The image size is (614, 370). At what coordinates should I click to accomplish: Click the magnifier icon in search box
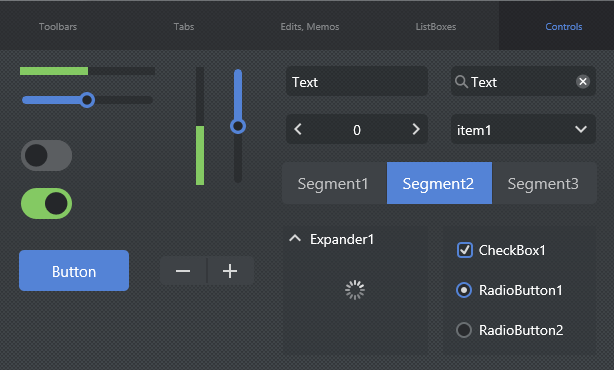click(x=461, y=82)
